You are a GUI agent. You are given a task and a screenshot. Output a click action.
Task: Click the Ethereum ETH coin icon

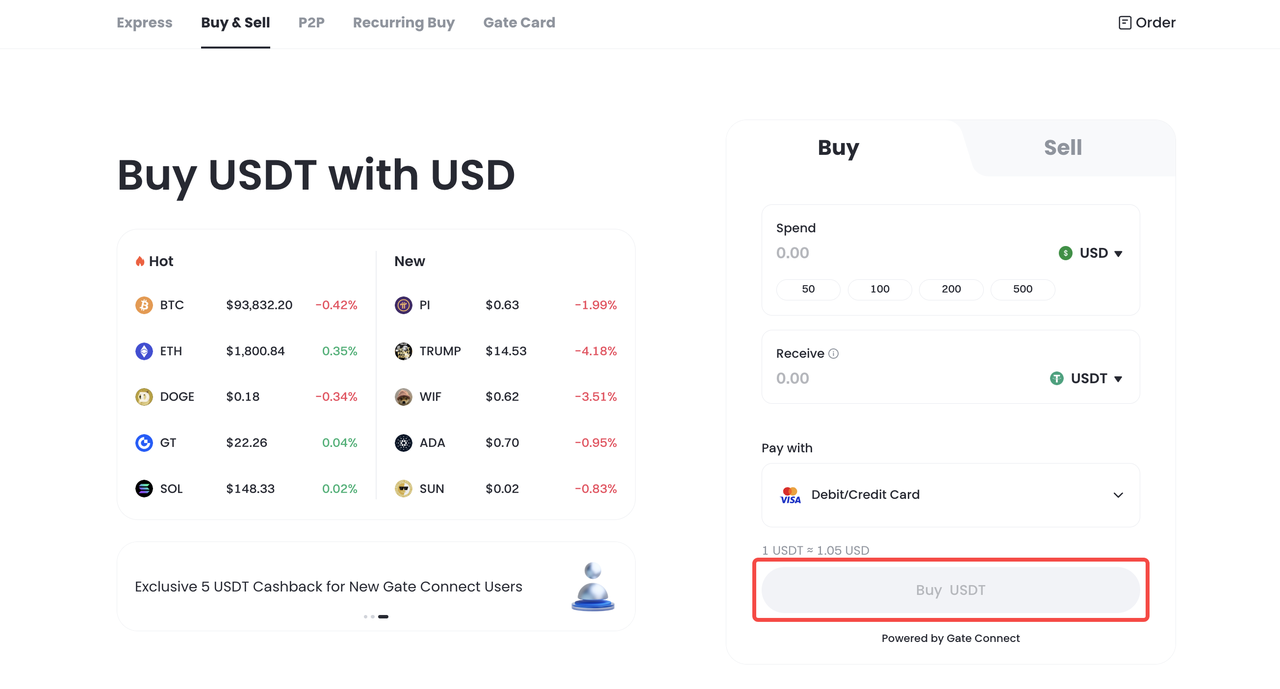tap(144, 351)
